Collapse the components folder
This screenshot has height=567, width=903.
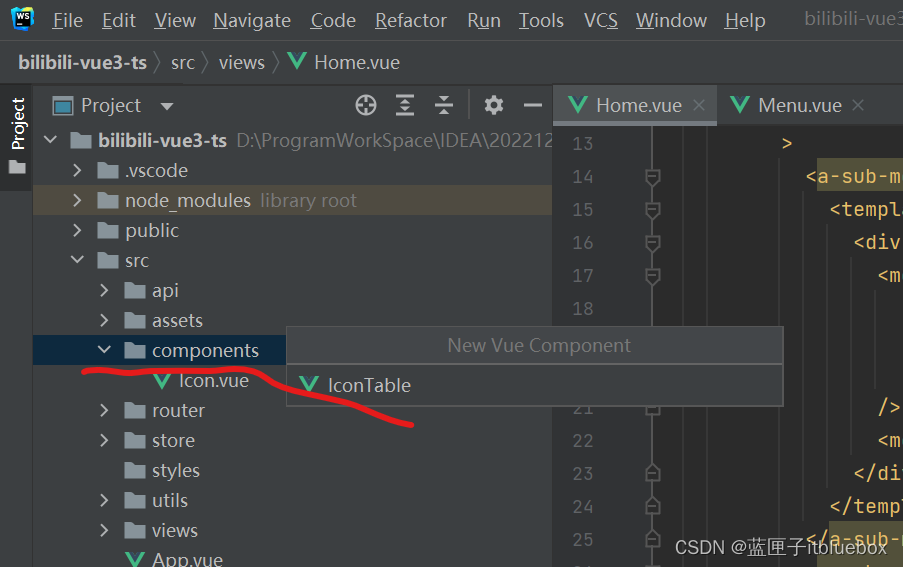pos(104,351)
